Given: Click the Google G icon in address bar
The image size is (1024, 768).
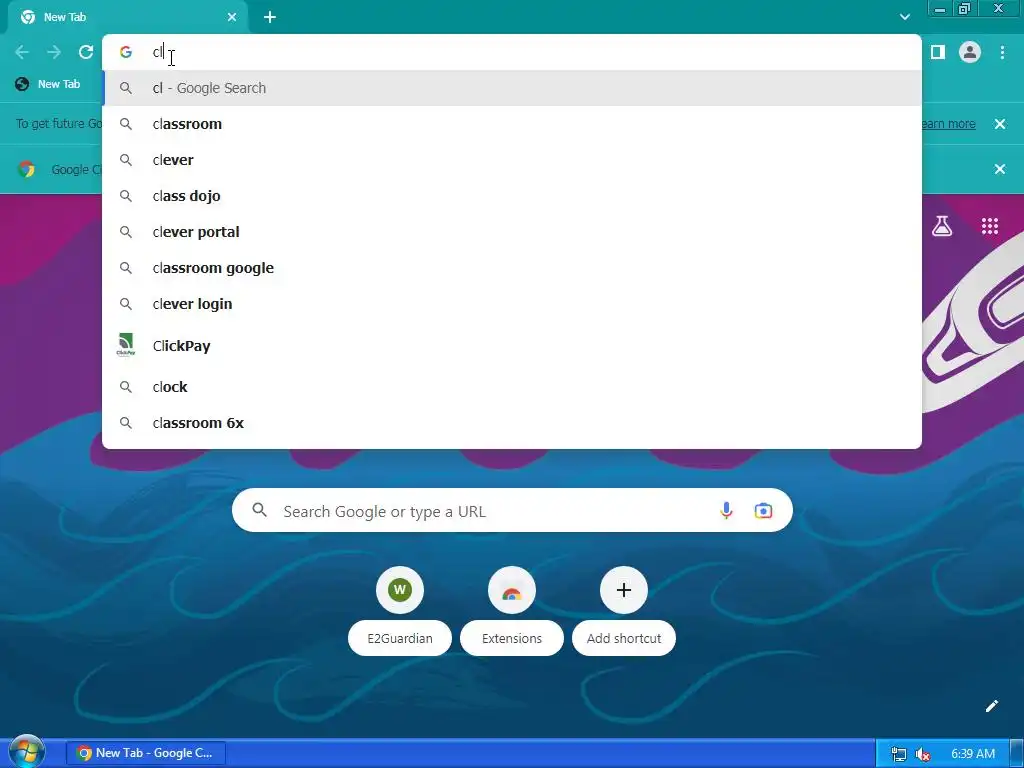Looking at the screenshot, I should [x=126, y=52].
